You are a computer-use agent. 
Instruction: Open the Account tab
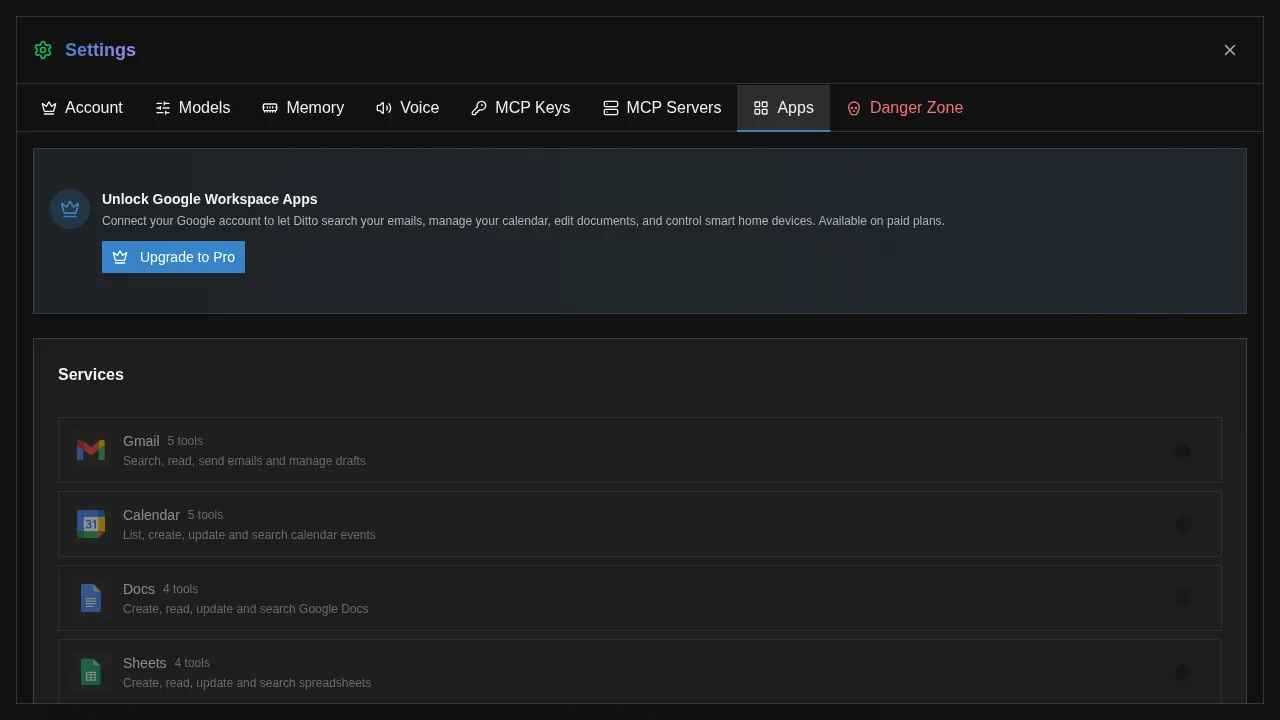coord(82,108)
